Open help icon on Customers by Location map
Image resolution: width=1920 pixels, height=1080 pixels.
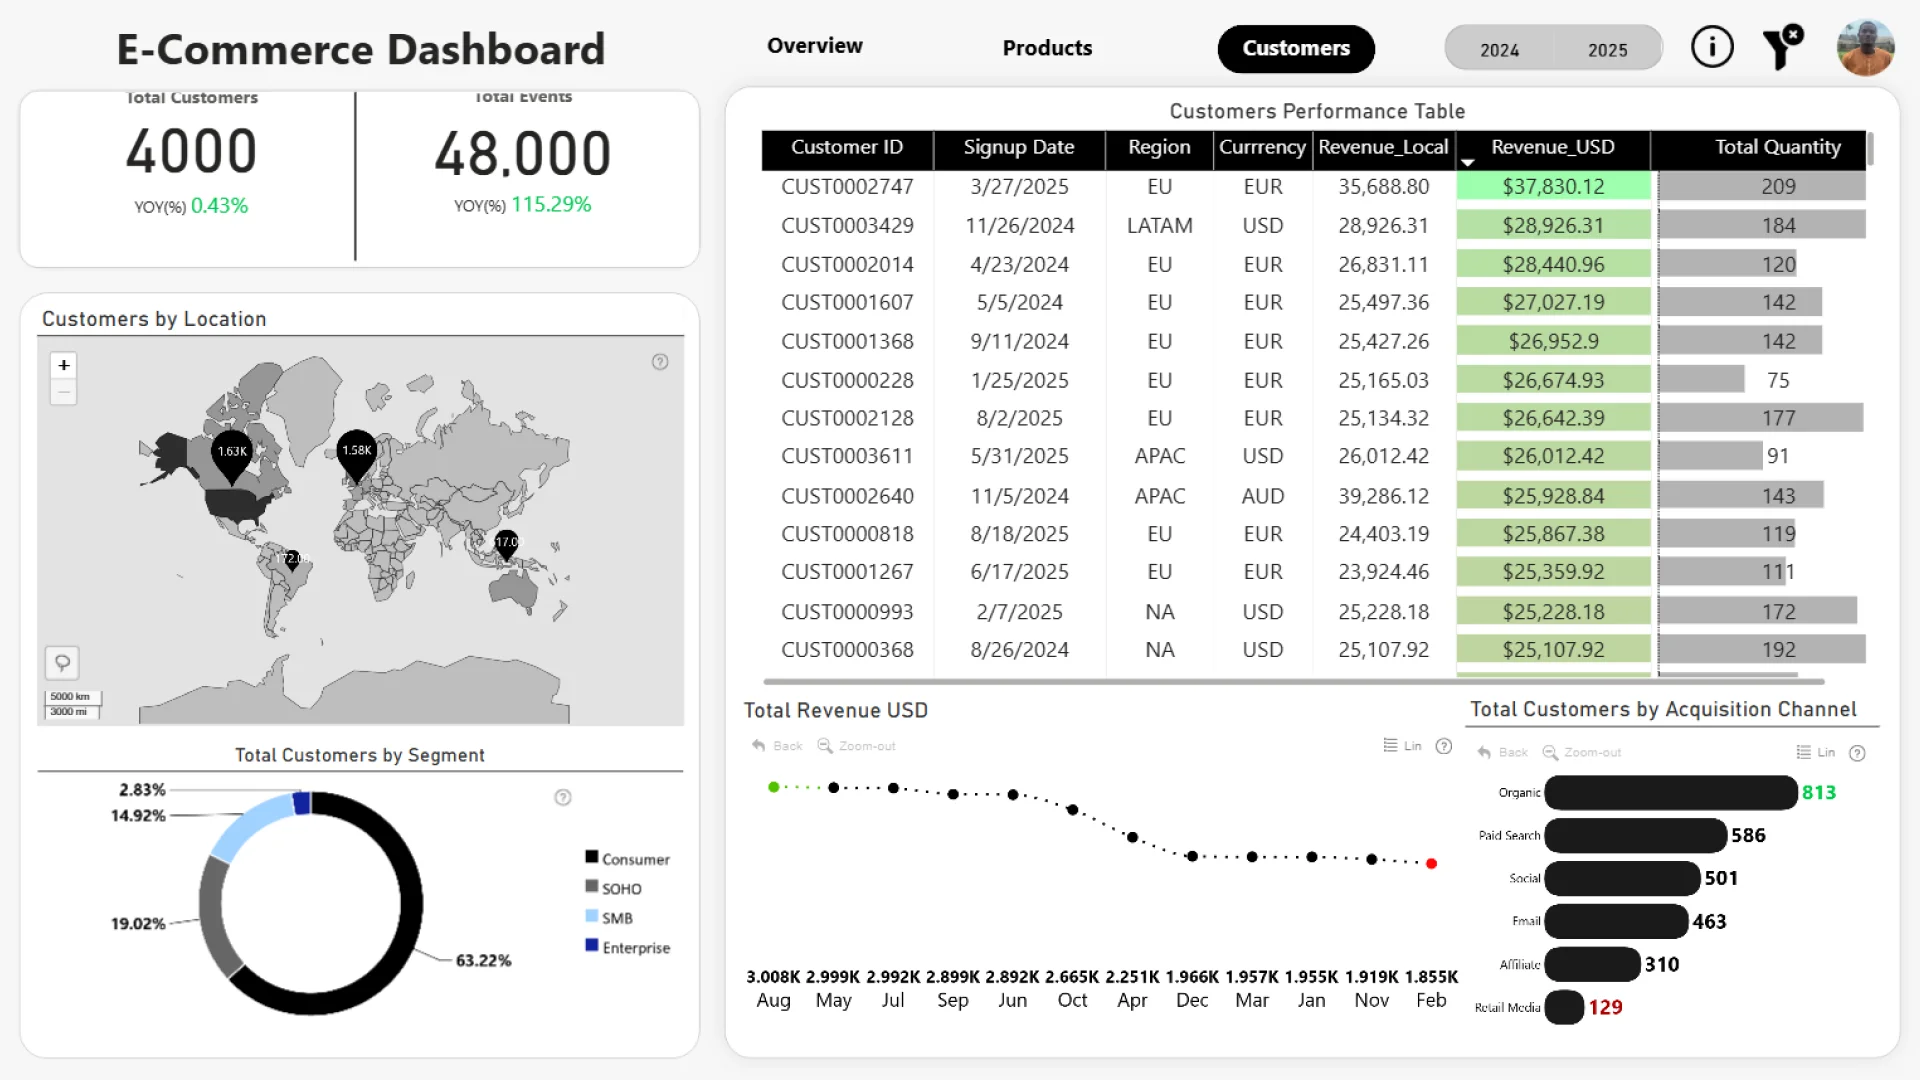(x=660, y=362)
